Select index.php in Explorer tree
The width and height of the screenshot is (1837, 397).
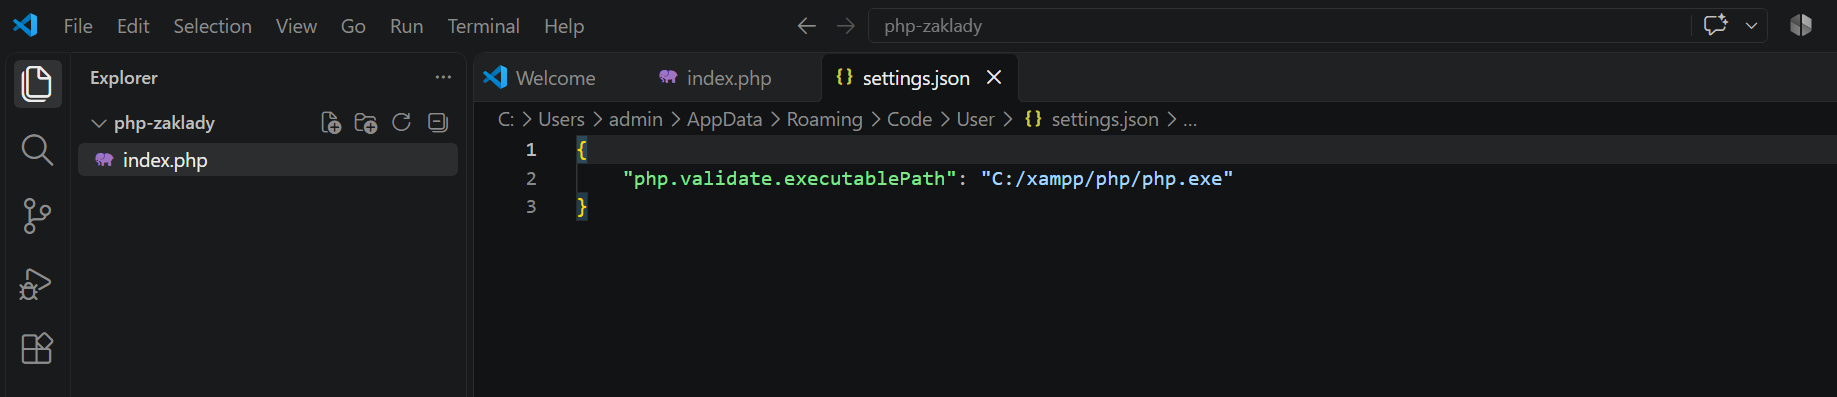(268, 160)
